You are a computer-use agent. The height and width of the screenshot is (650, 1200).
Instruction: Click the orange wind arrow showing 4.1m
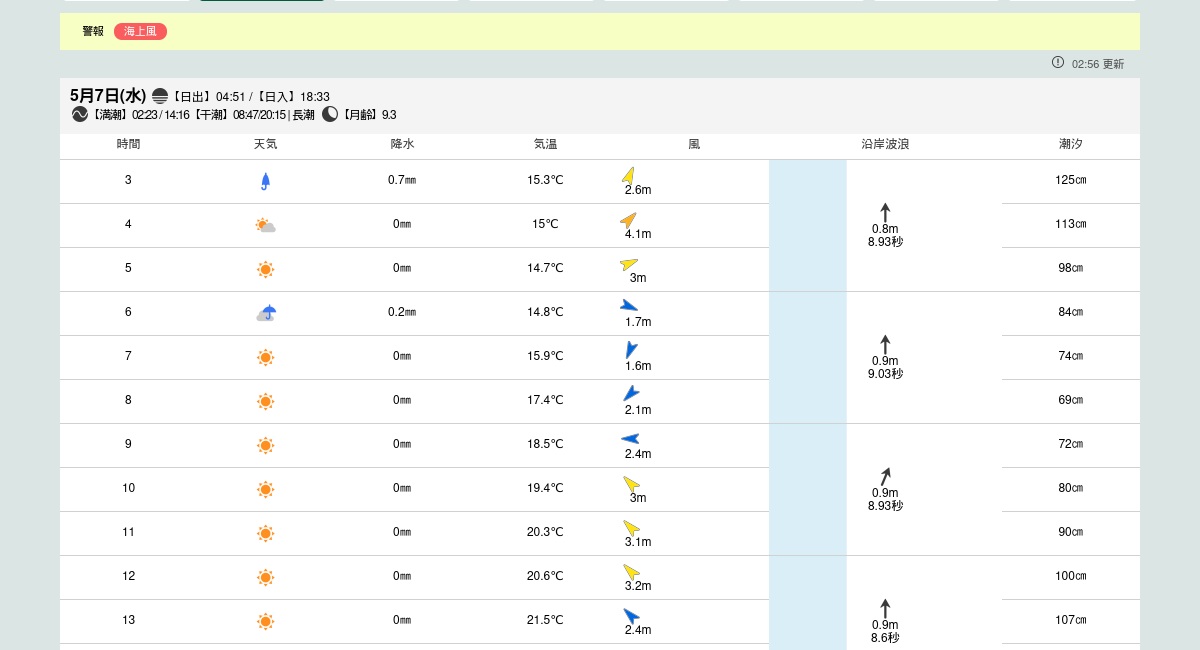pos(628,220)
